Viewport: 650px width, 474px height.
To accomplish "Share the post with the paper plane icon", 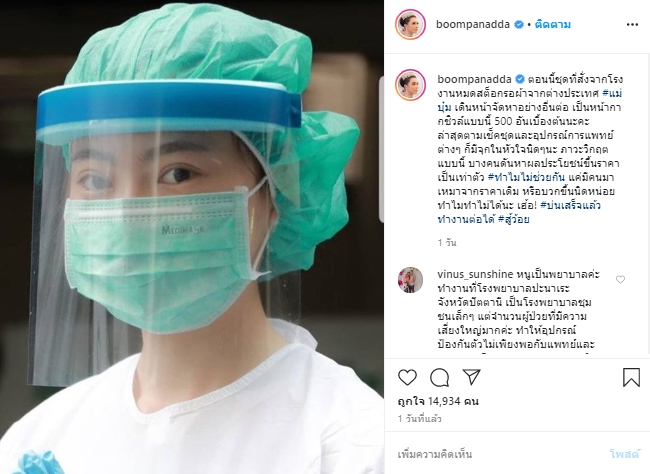I will [471, 377].
